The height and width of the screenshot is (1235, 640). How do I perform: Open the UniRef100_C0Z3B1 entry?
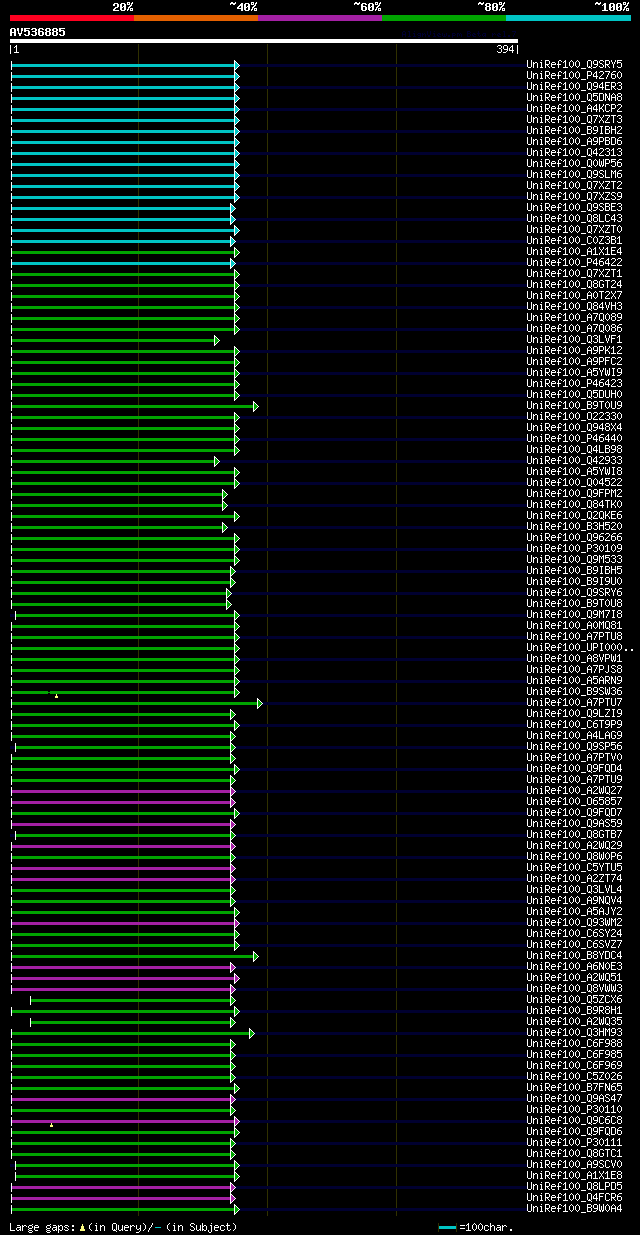(x=574, y=241)
